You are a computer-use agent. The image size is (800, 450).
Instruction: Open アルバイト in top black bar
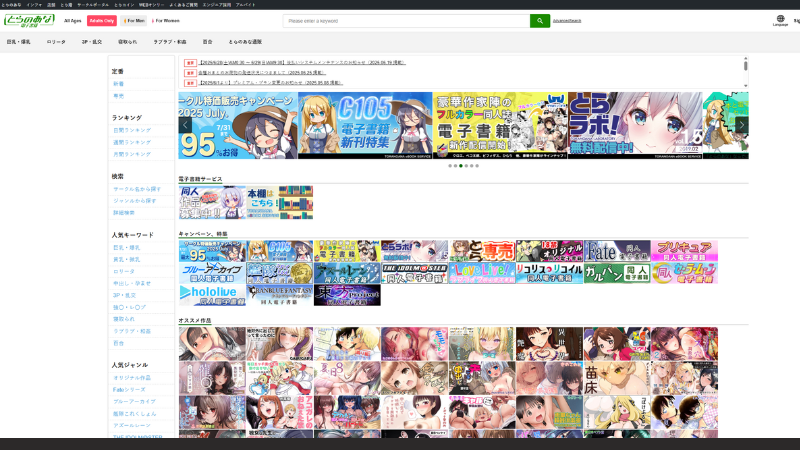click(x=245, y=5)
